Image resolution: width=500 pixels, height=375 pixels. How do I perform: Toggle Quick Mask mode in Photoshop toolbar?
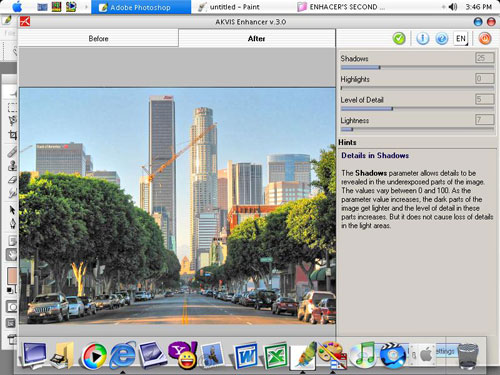click(12, 307)
